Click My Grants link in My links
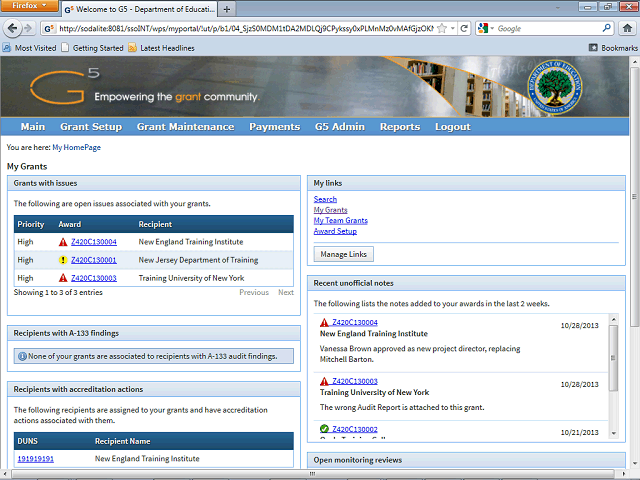Viewport: 640px width, 480px height. 331,210
